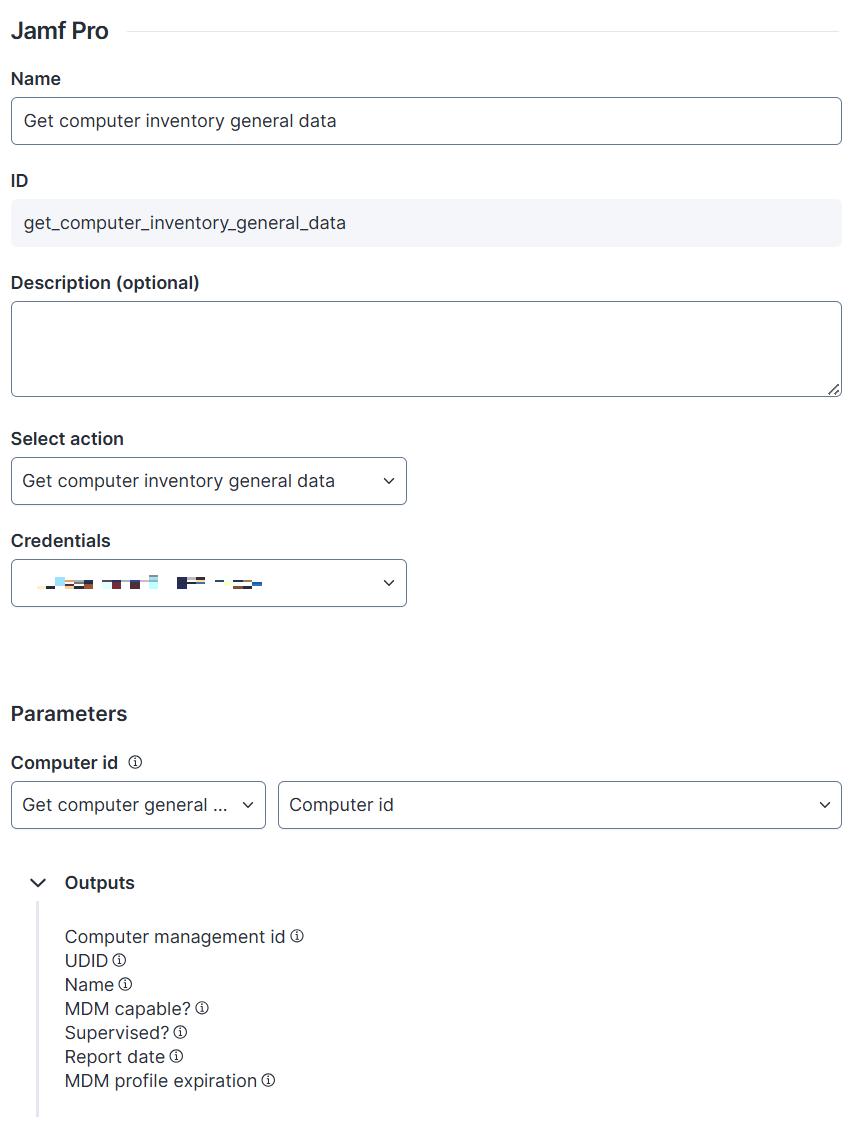Open the Select action dropdown
This screenshot has width=863, height=1121.
pos(208,481)
